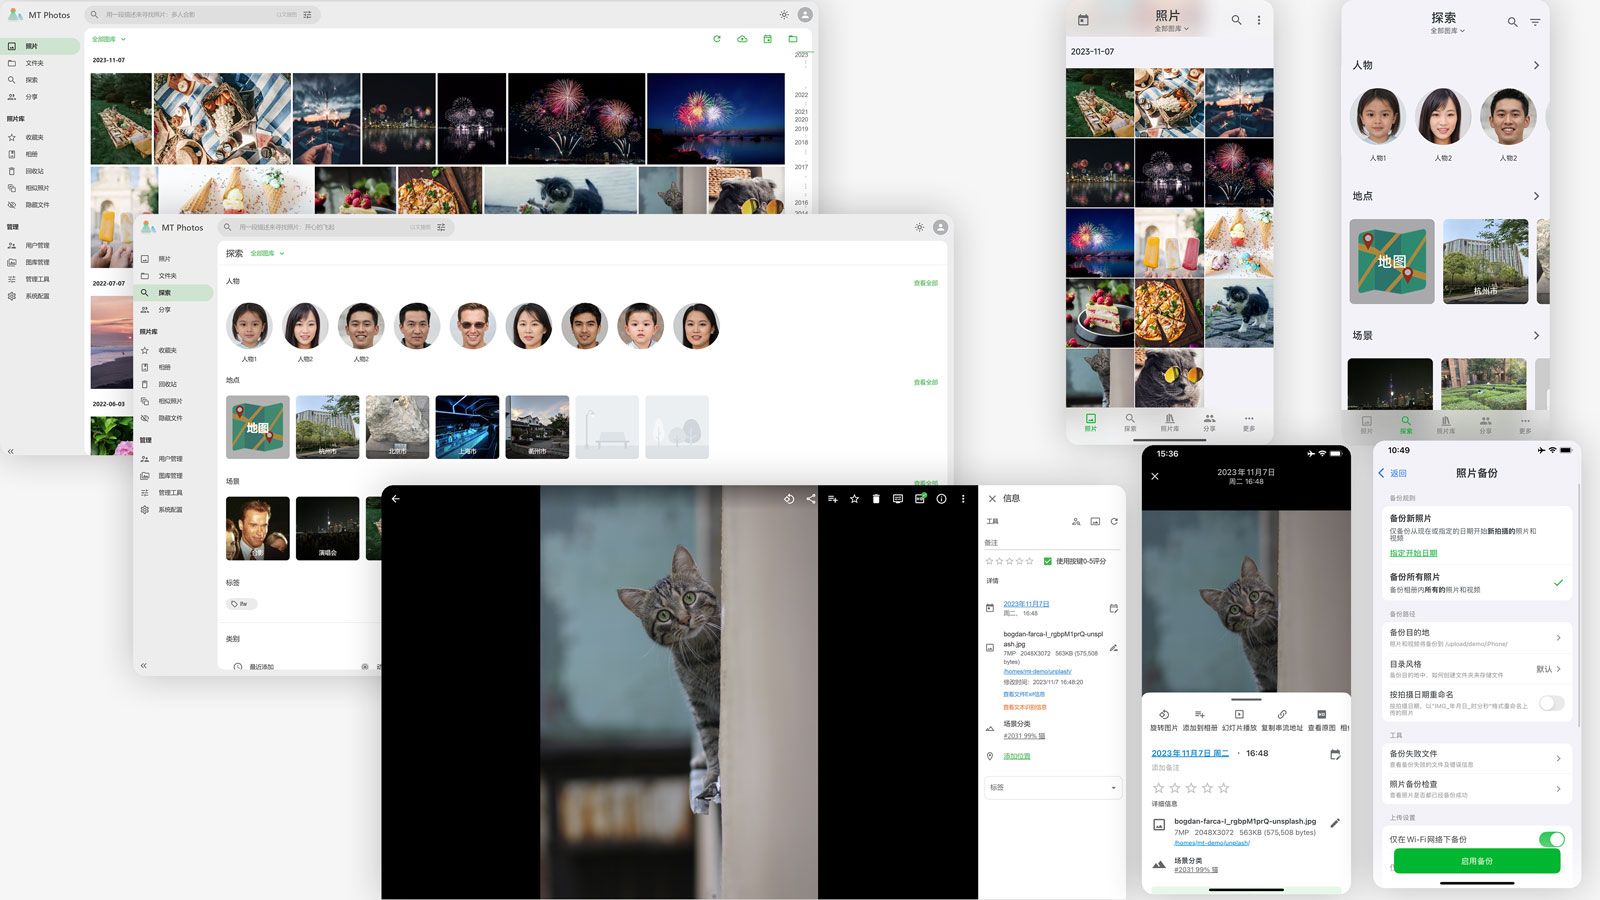Image resolution: width=1600 pixels, height=900 pixels.
Task: Open 全部图库 dropdown on mobile 照片 screen
Action: tap(1171, 29)
